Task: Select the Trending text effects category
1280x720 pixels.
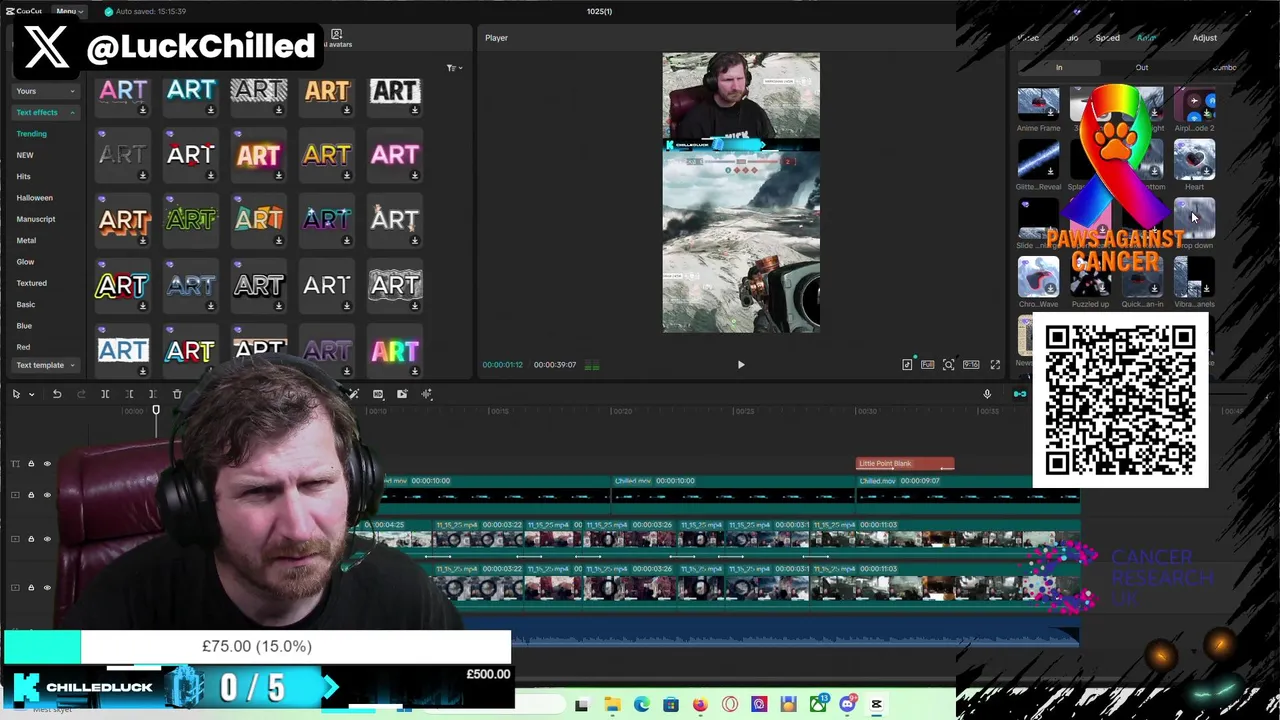Action: [31, 134]
